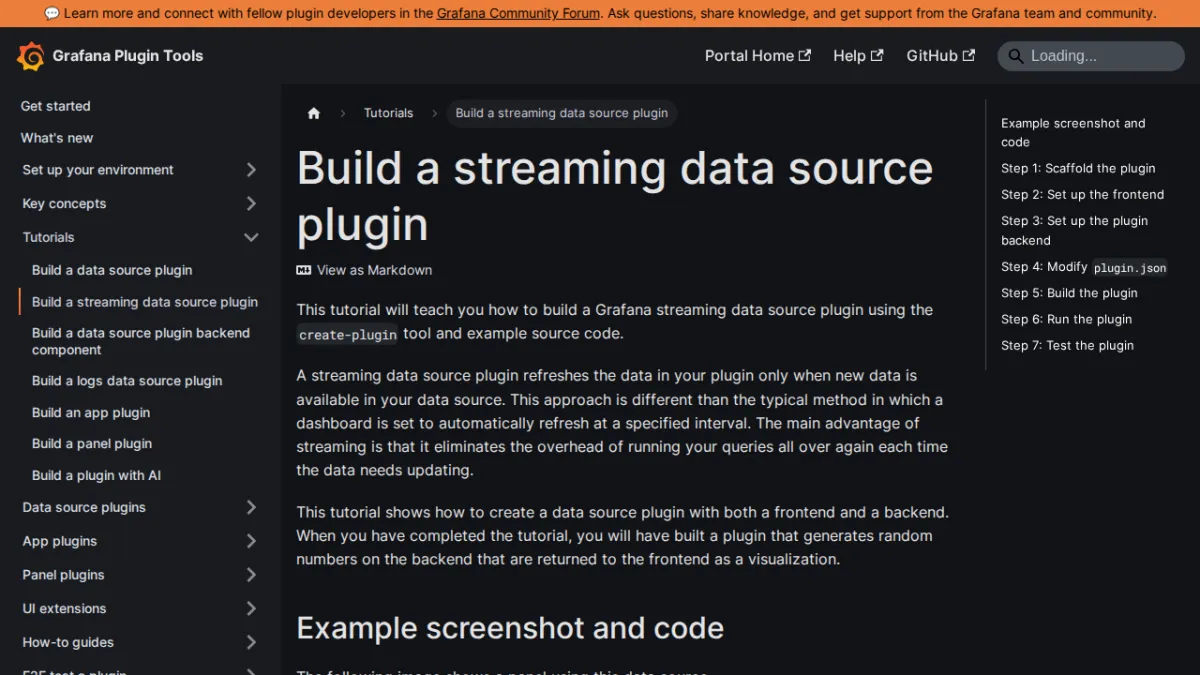Open Build a panel plugin tutorial

92,444
